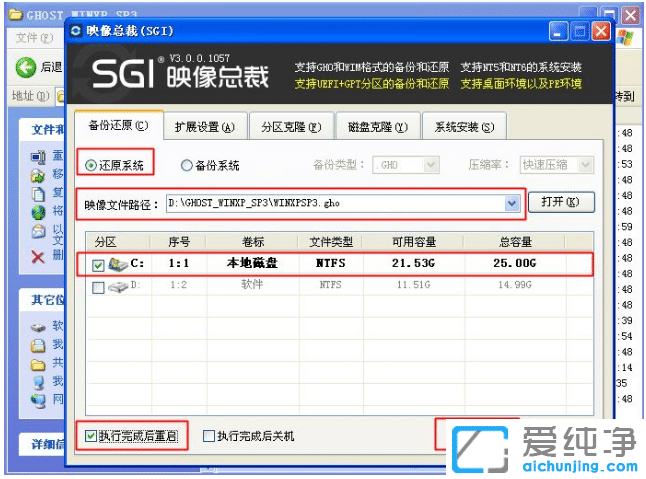The height and width of the screenshot is (479, 646).
Task: Toggle the C: partition checkbox
Action: point(98,265)
